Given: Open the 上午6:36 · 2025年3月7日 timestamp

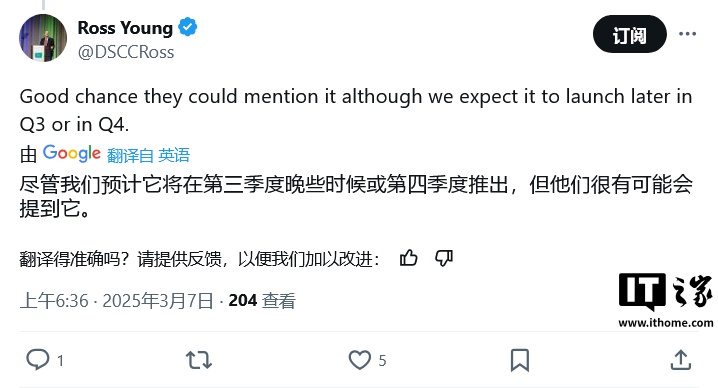Looking at the screenshot, I should [x=117, y=301].
